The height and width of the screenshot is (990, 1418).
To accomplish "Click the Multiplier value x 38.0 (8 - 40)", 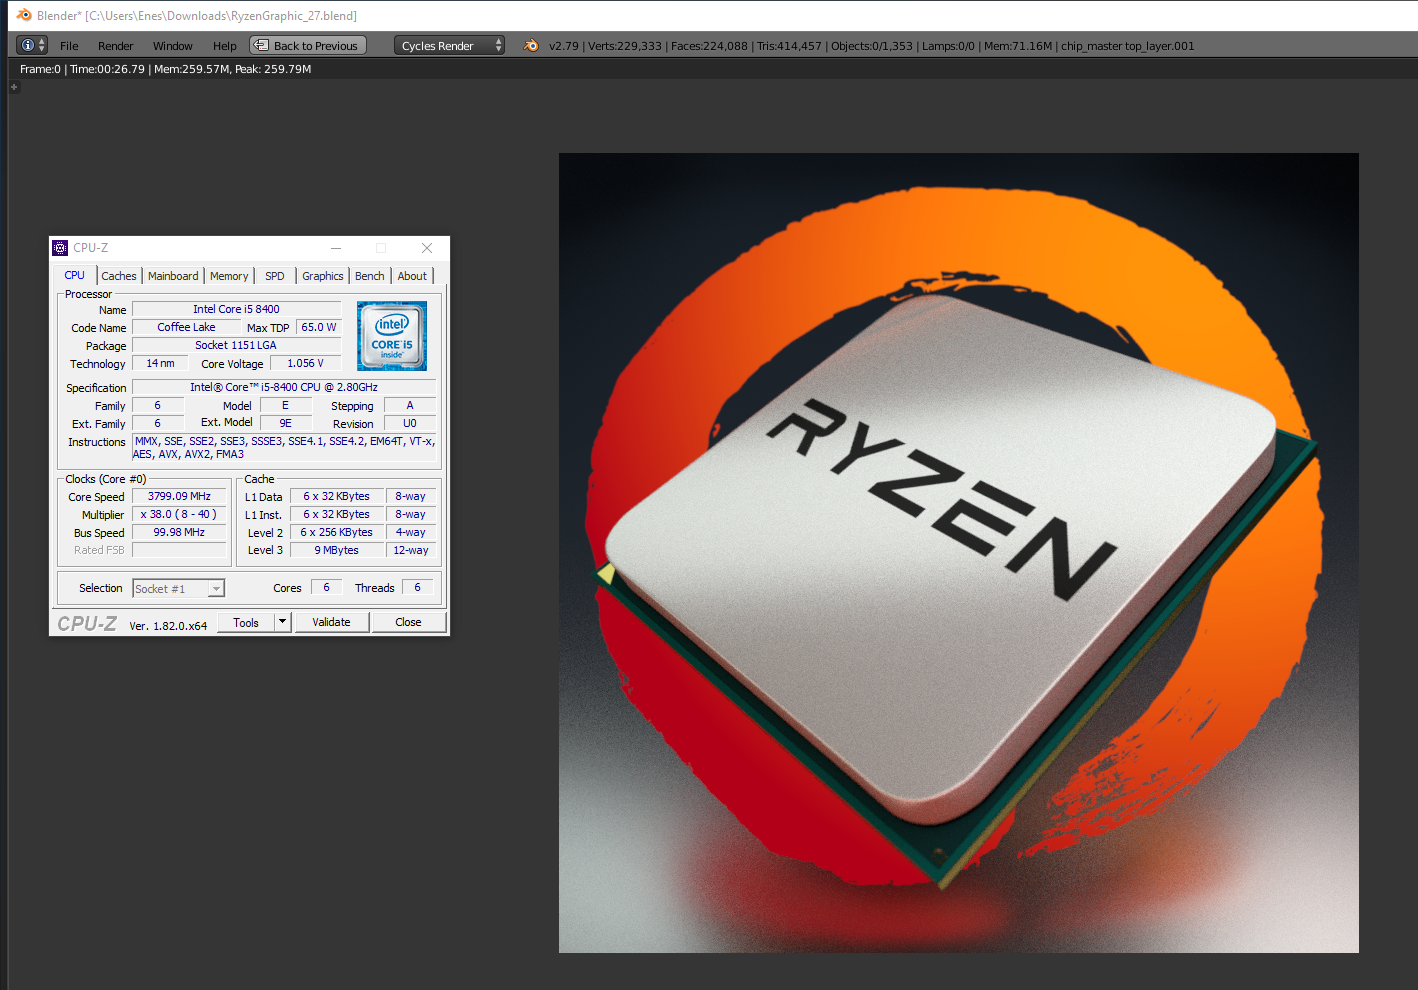I will pos(179,515).
